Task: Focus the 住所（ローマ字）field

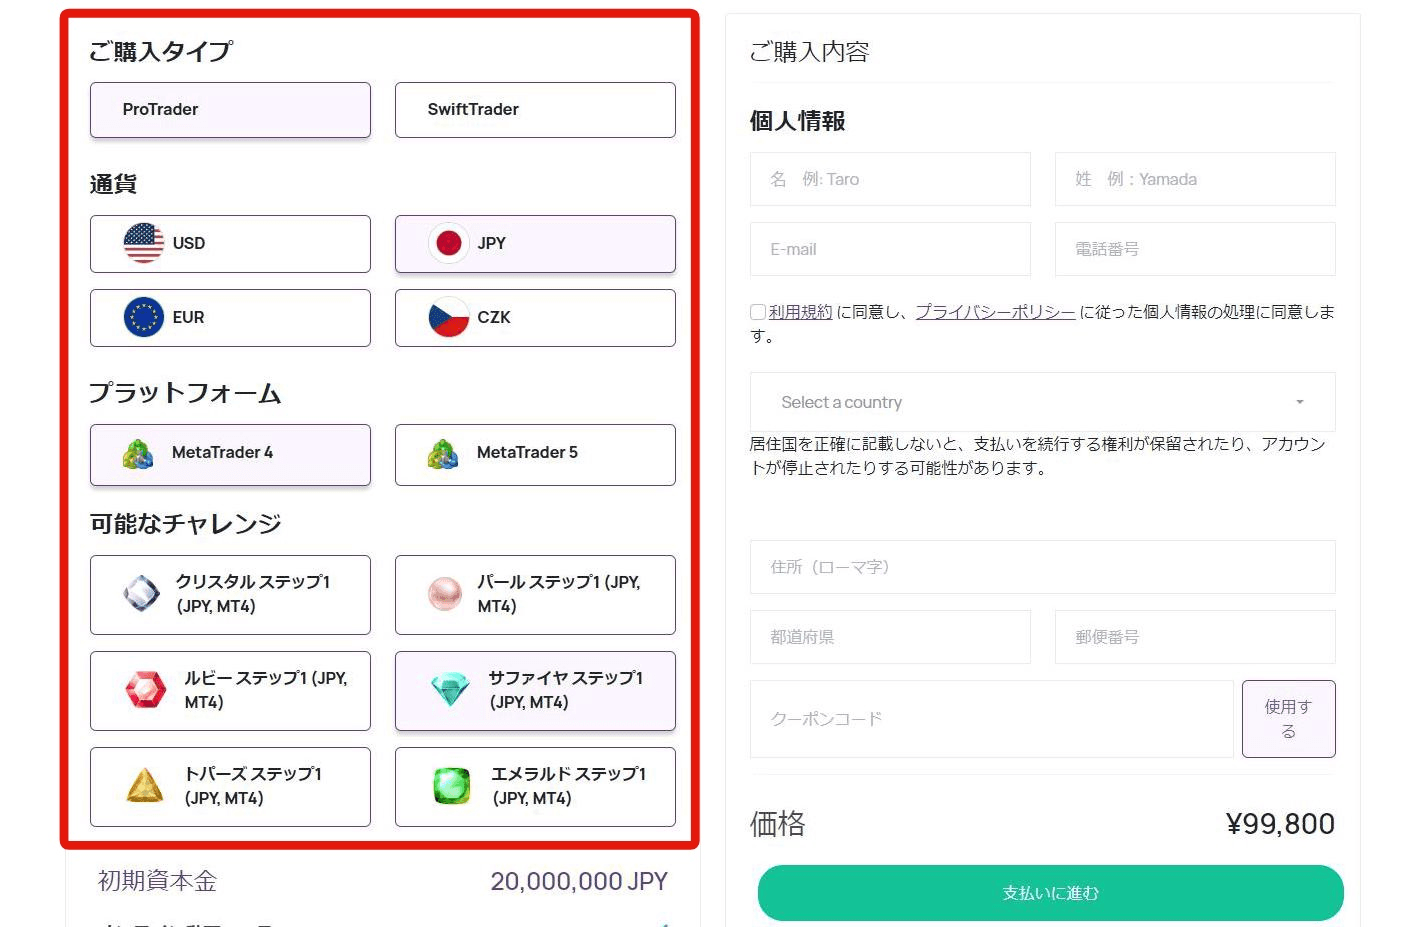Action: (x=1043, y=567)
